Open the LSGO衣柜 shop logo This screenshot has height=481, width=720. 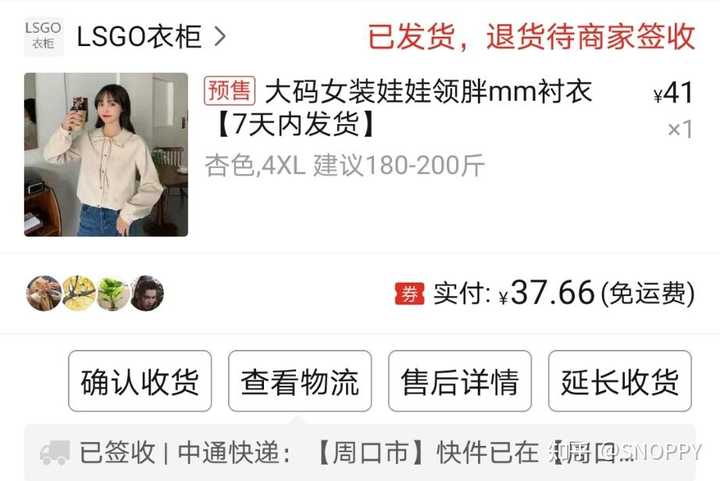coord(44,37)
